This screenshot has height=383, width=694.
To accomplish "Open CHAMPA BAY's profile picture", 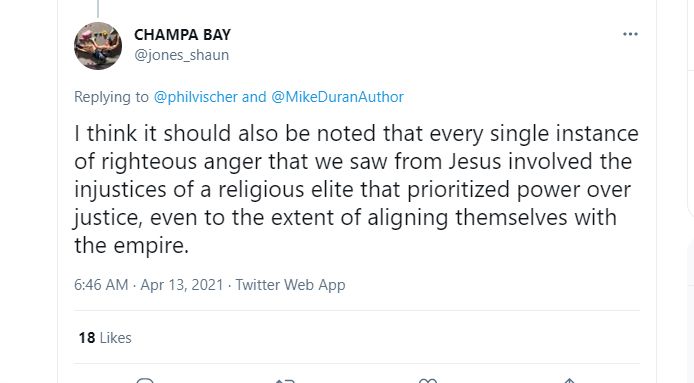I will coord(98,46).
